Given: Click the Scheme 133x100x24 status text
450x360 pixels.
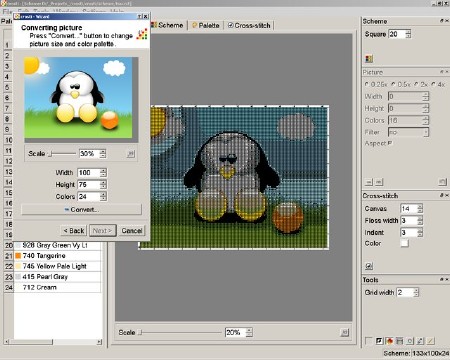Looking at the screenshot, I should point(416,353).
